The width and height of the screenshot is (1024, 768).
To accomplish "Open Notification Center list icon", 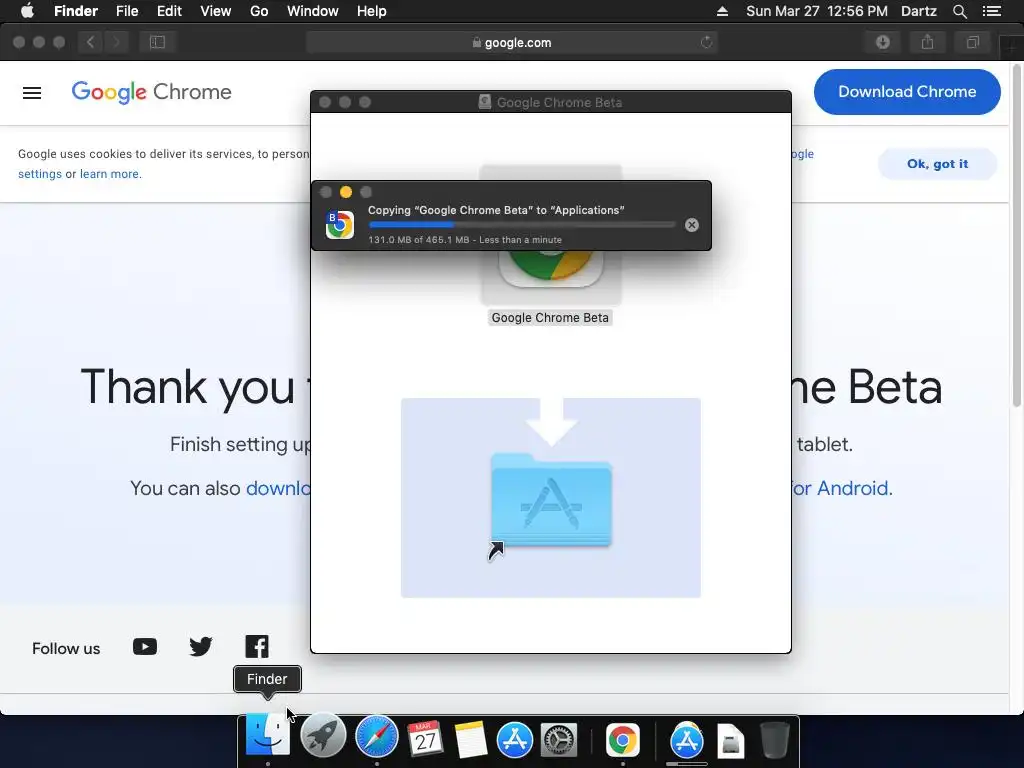I will click(x=992, y=11).
